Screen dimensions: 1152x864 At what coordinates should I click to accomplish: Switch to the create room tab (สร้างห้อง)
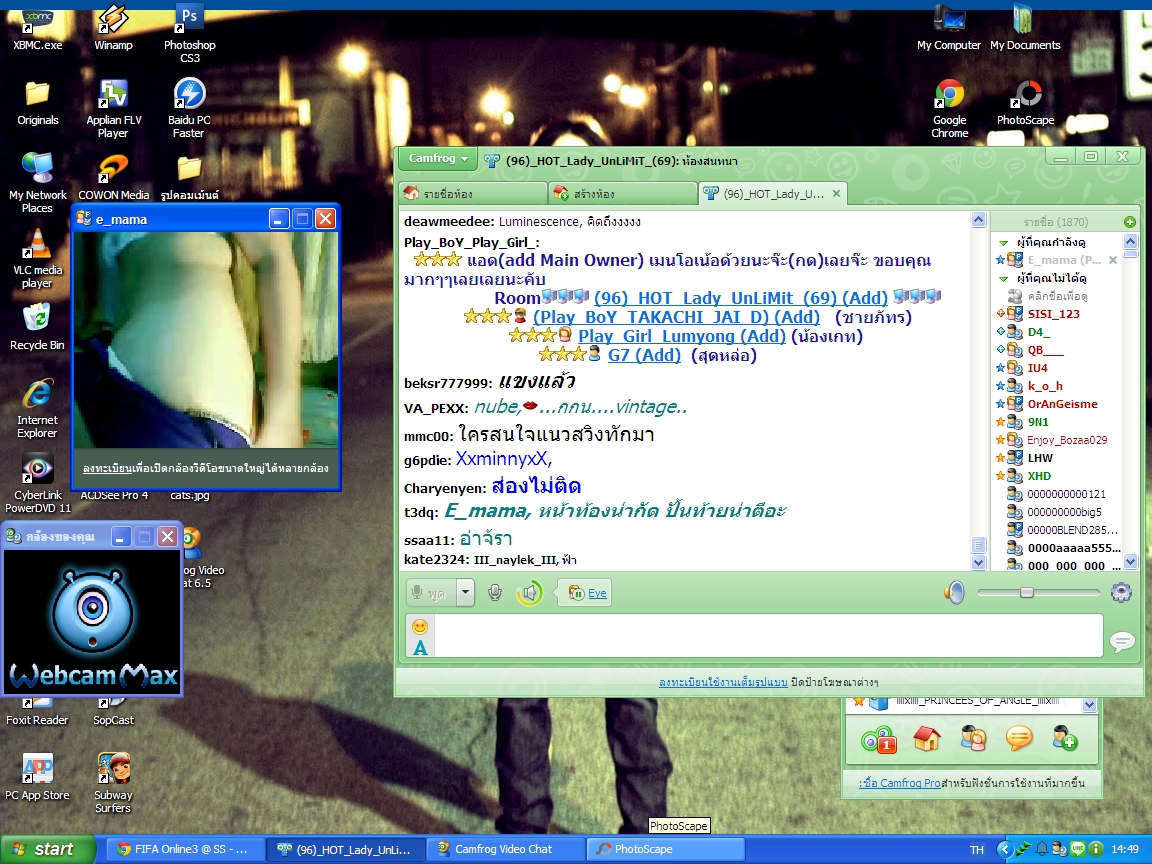pyautogui.click(x=622, y=193)
